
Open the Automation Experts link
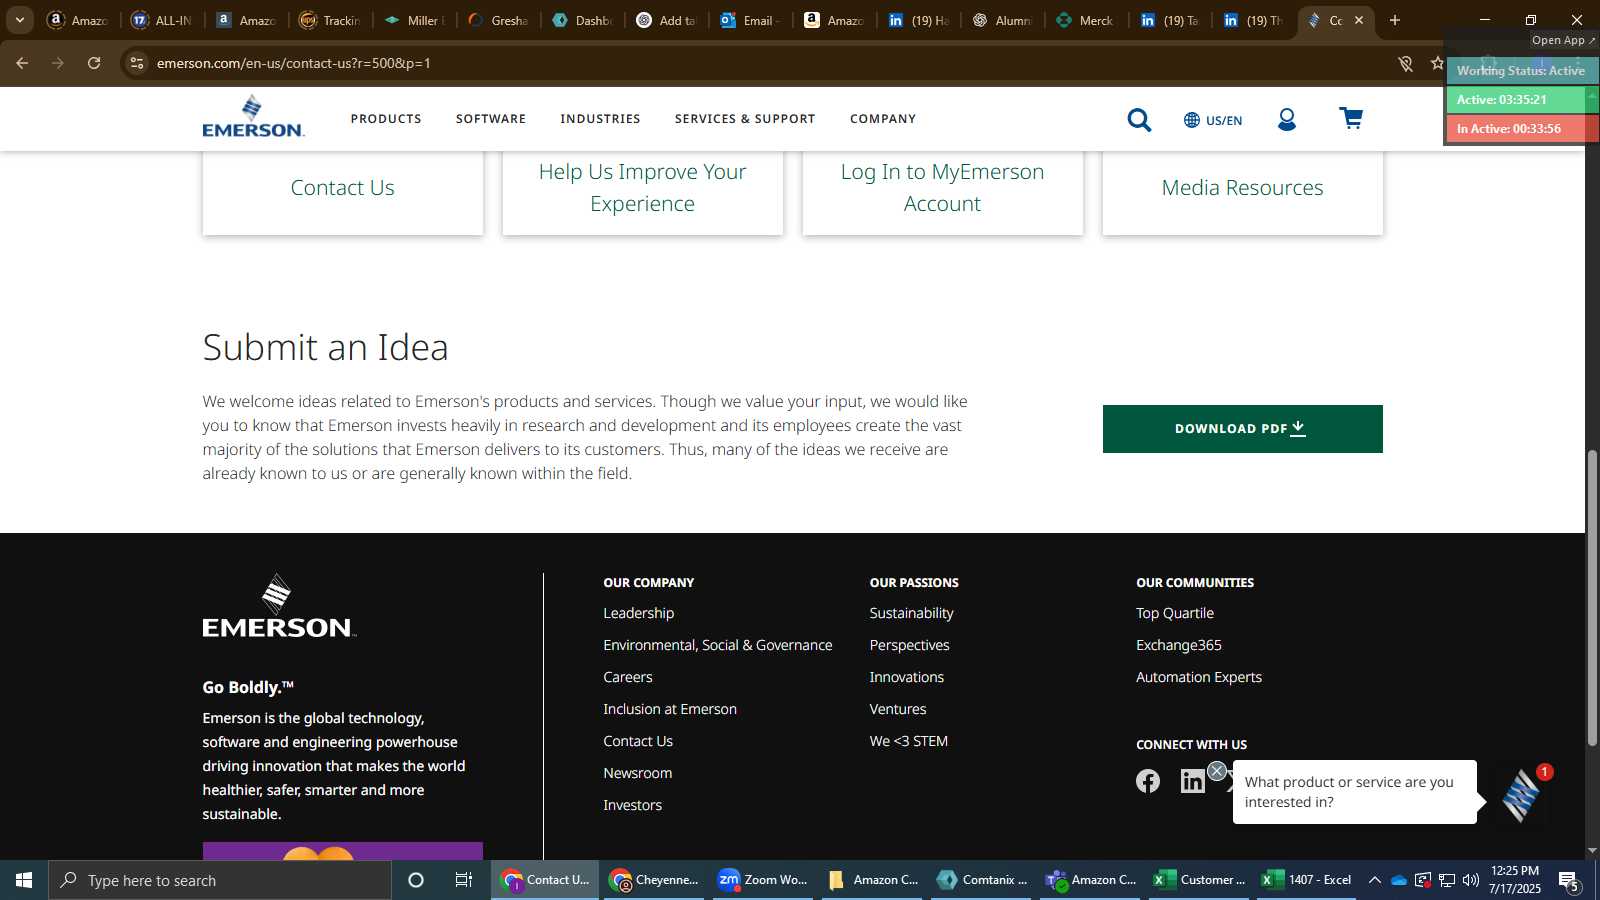(1198, 677)
